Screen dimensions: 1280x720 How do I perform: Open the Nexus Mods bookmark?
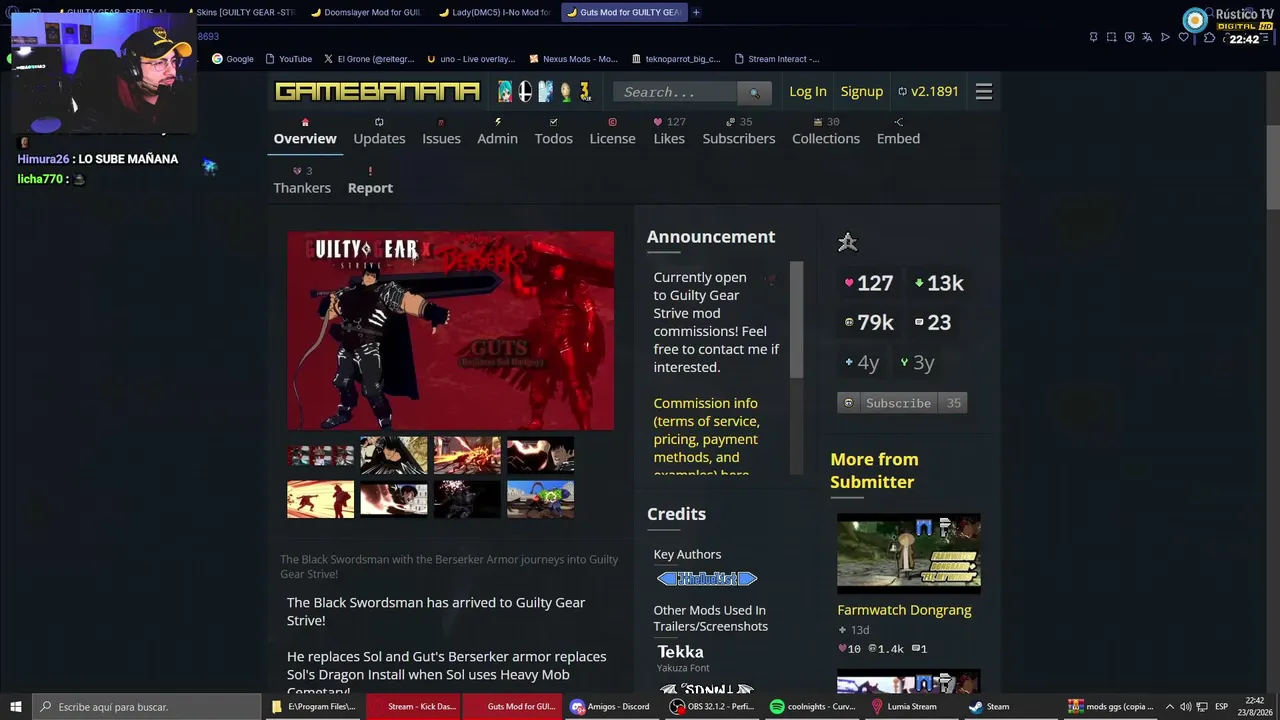573,59
